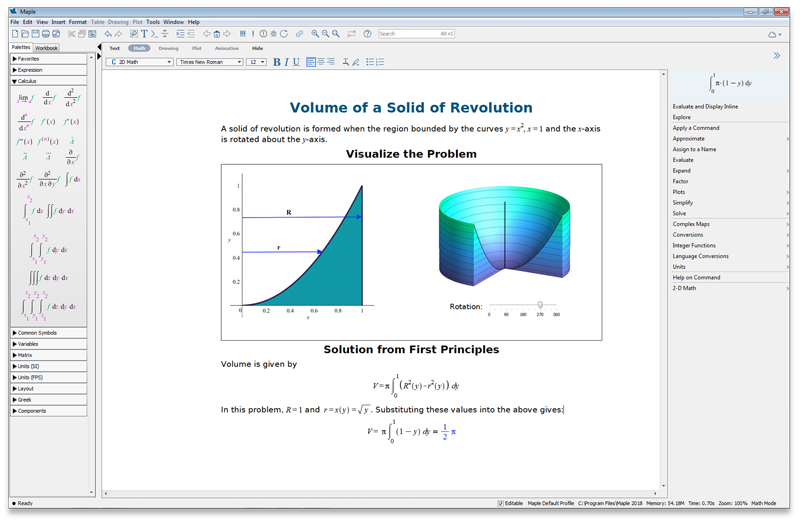Click the Rotation slider handle
Image resolution: width=800 pixels, height=523 pixels.
pyautogui.click(x=540, y=305)
